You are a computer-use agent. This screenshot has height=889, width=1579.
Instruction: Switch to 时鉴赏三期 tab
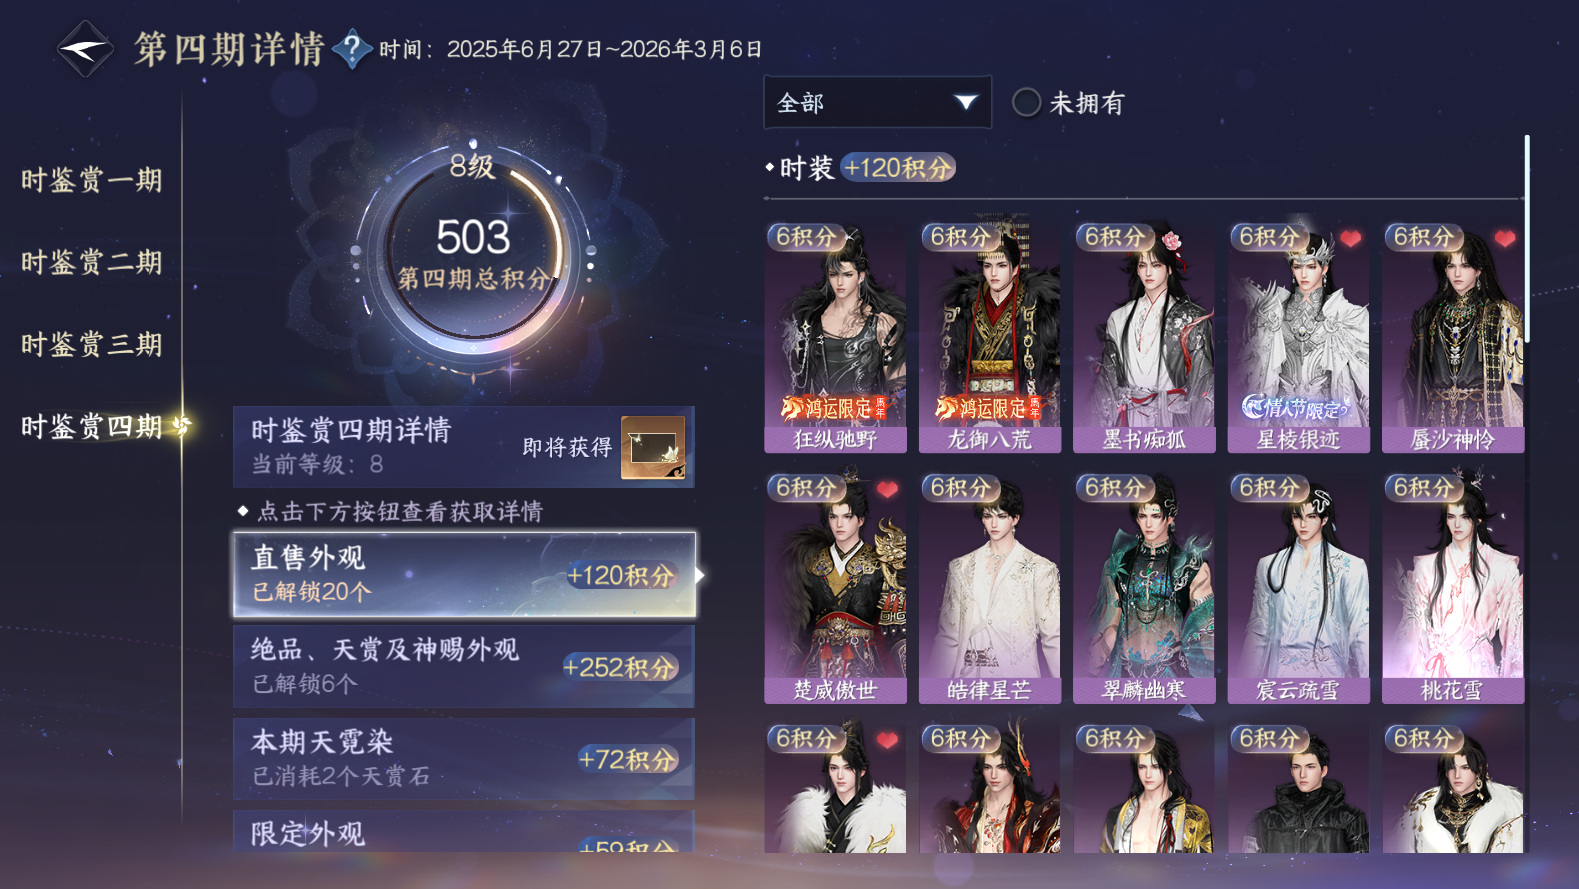pyautogui.click(x=91, y=344)
